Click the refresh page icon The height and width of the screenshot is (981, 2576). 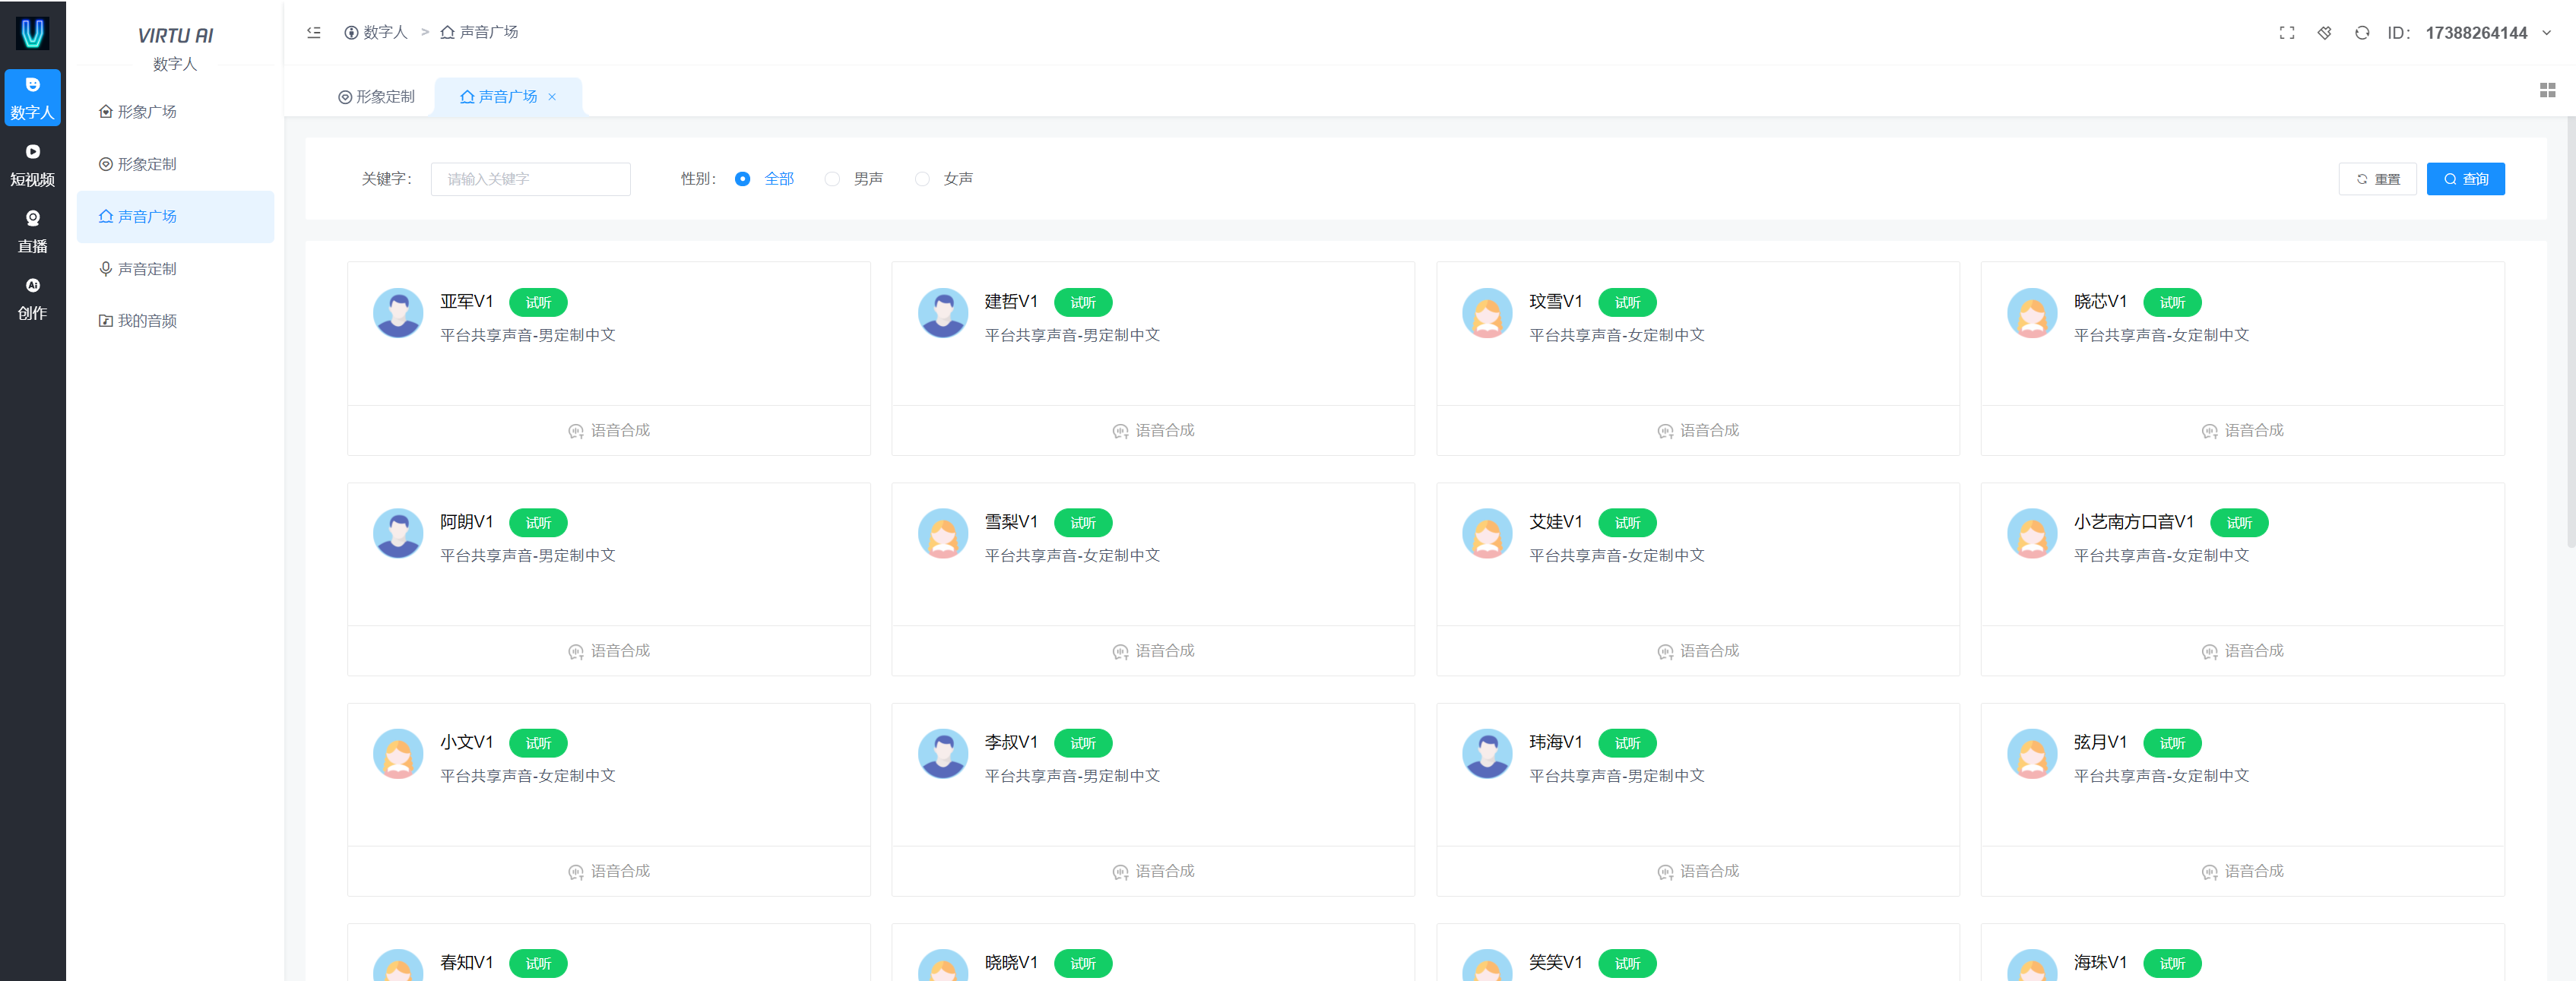tap(2361, 33)
